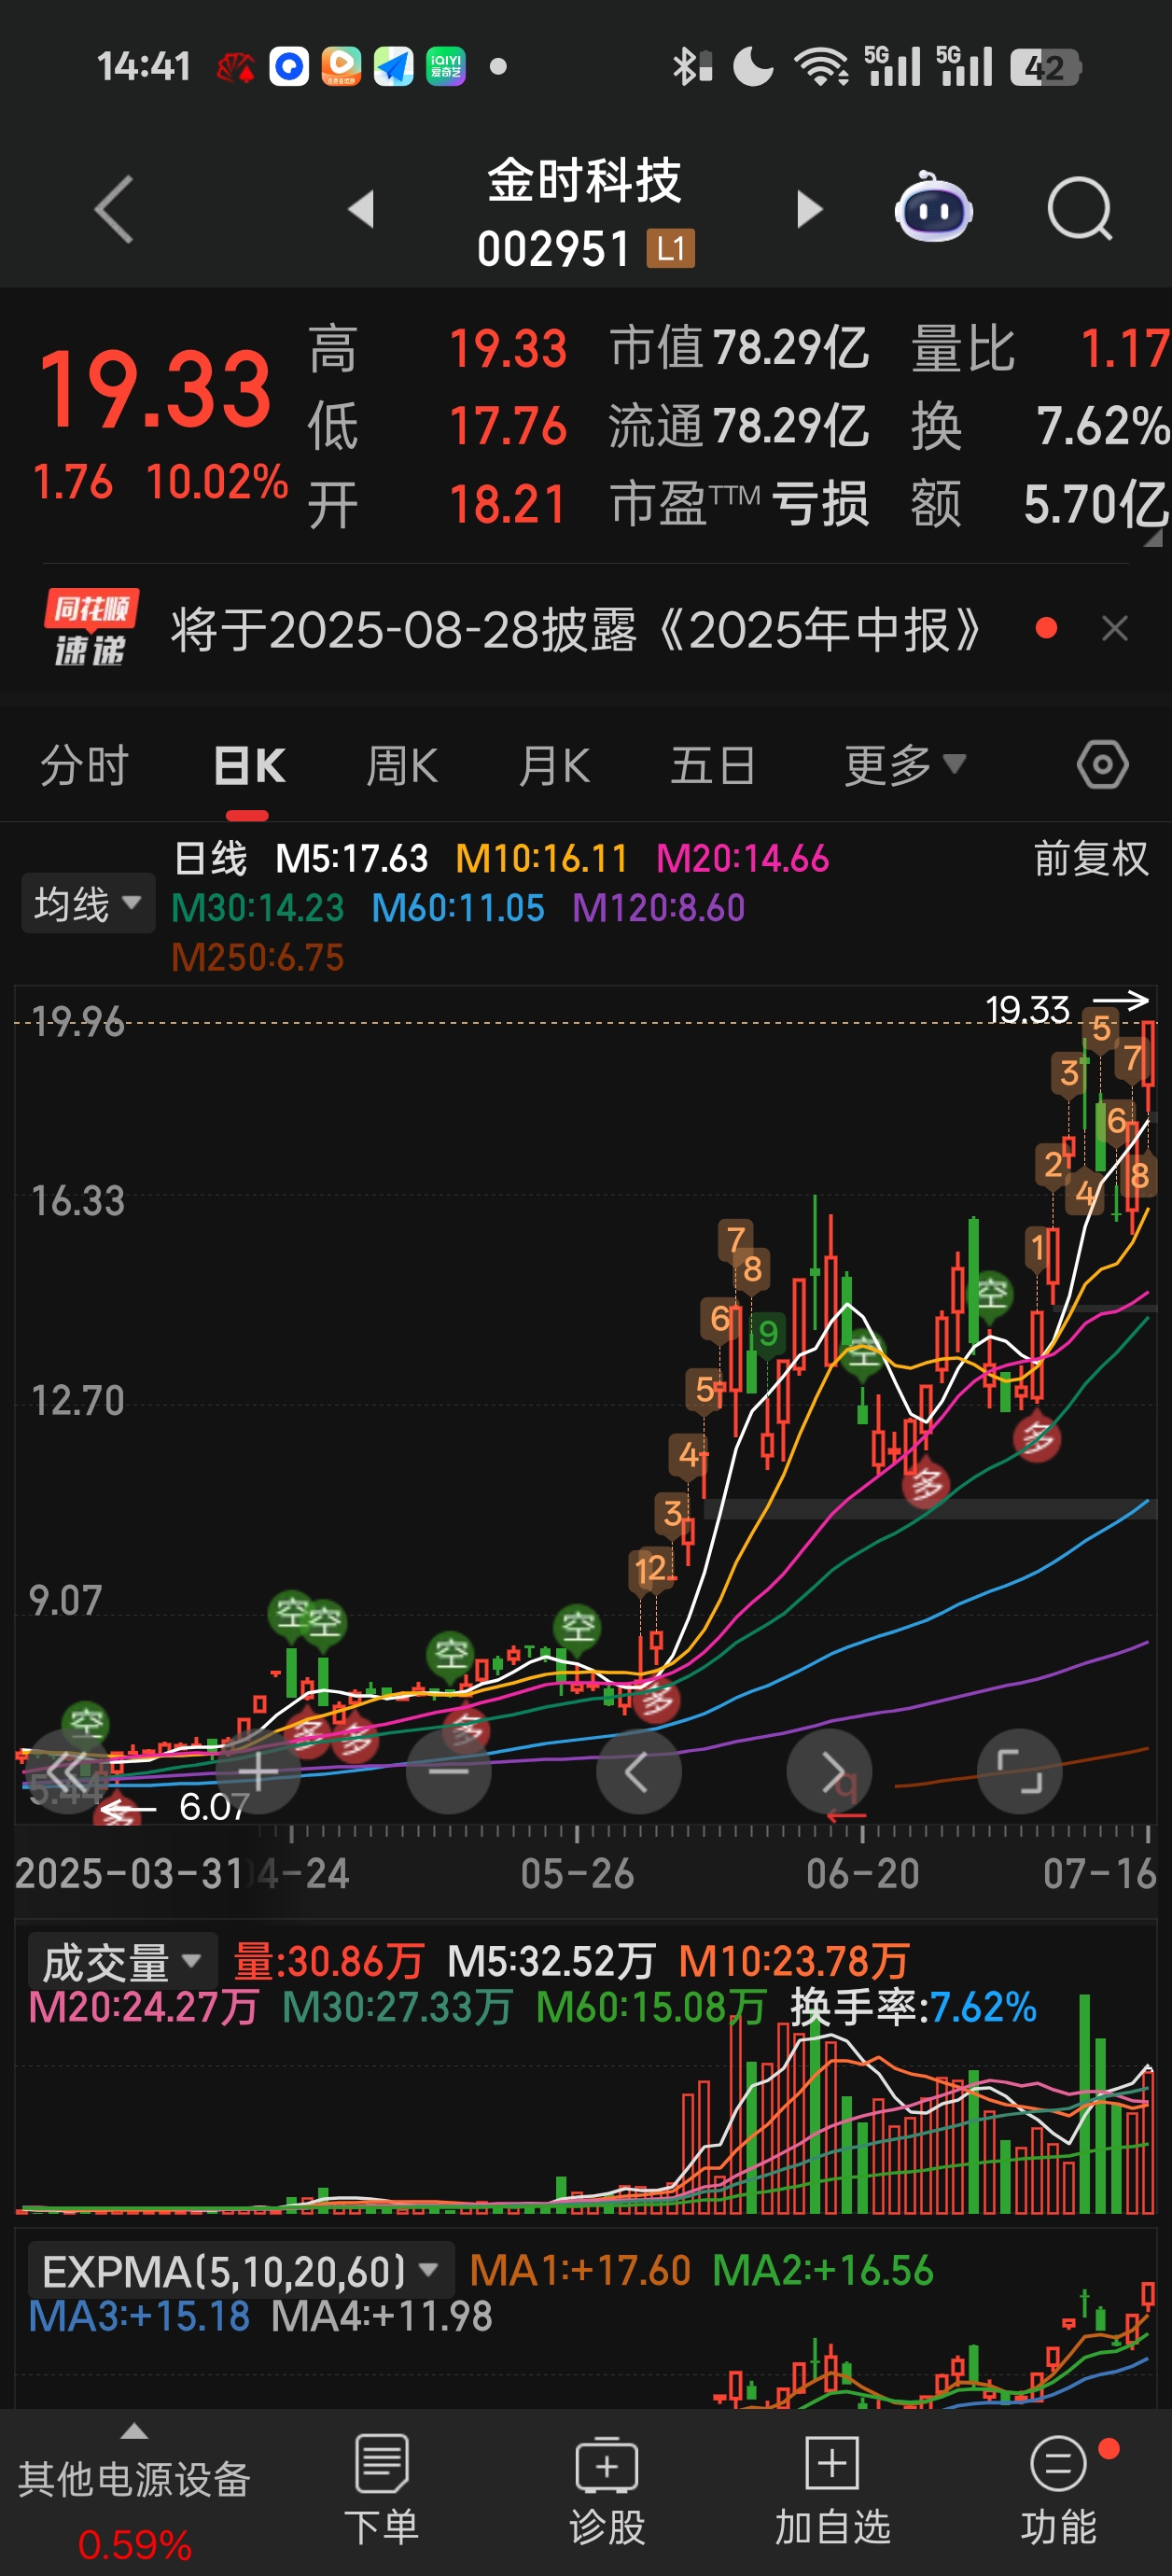Tap the 07-16 date axis label

pyautogui.click(x=1100, y=1873)
